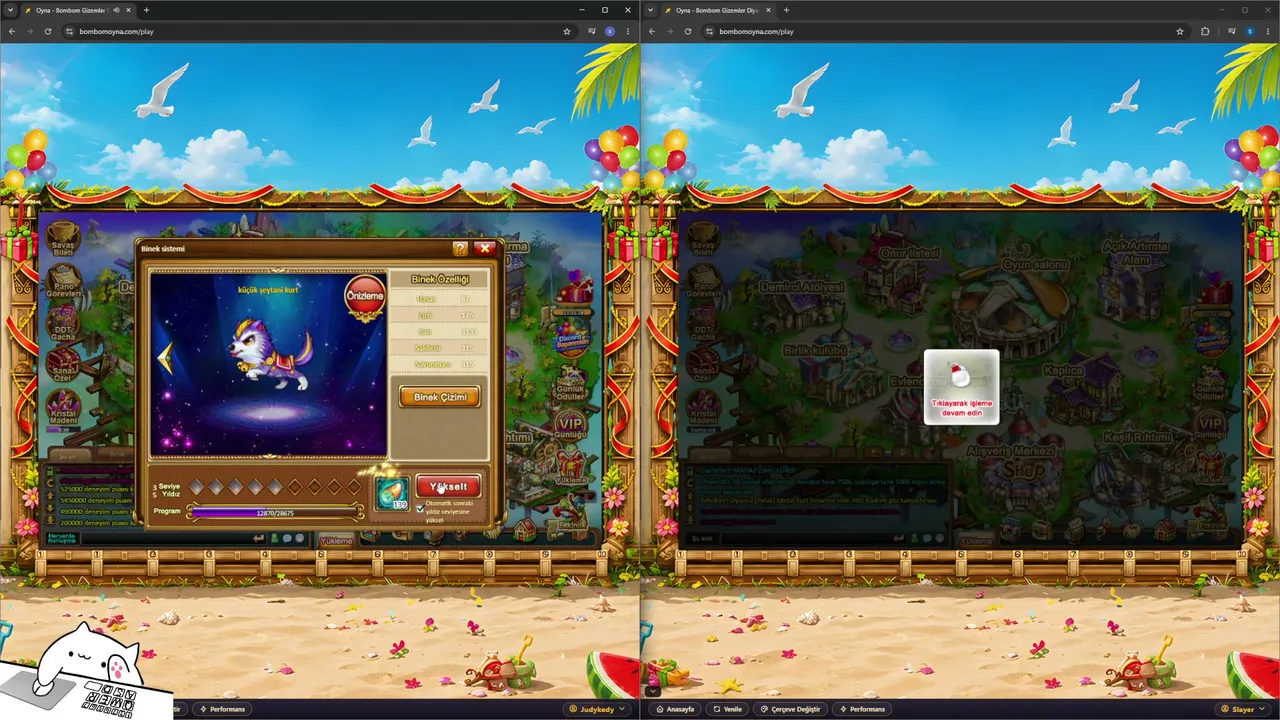Screen dimensions: 1280x720
Task: Reload the right browser window page
Action: tap(687, 31)
